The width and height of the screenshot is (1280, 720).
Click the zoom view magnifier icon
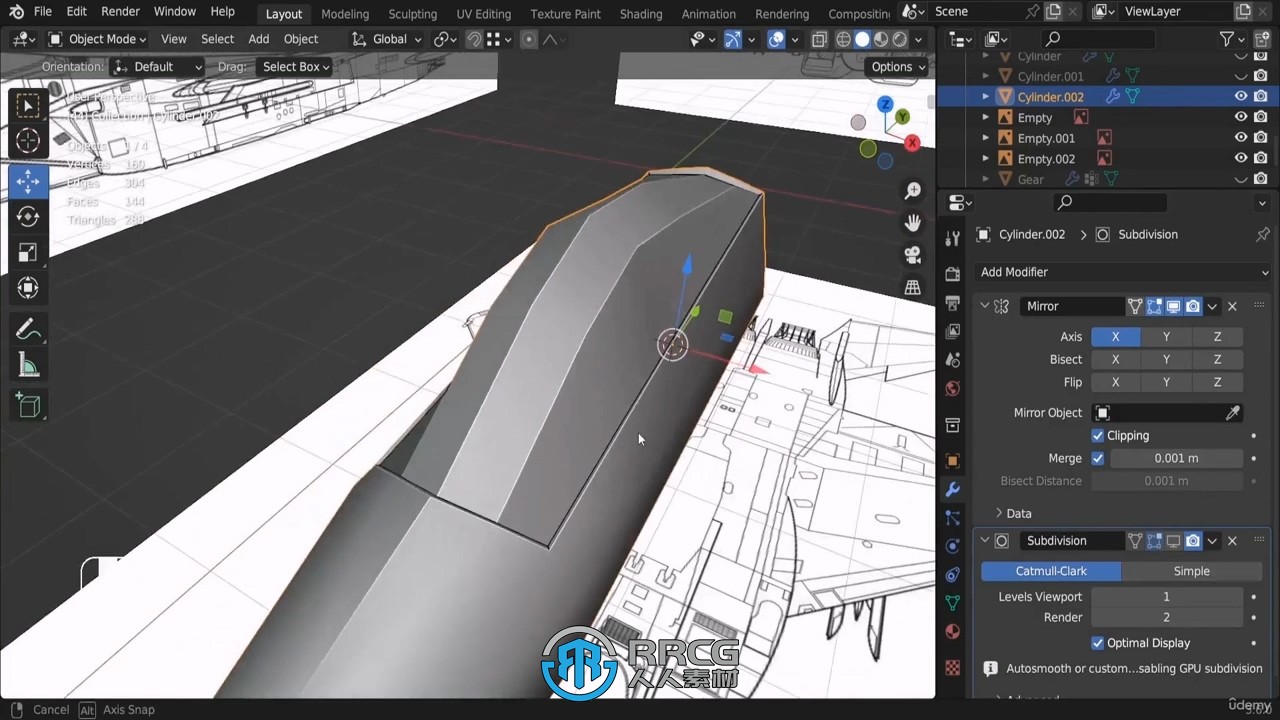pos(912,190)
